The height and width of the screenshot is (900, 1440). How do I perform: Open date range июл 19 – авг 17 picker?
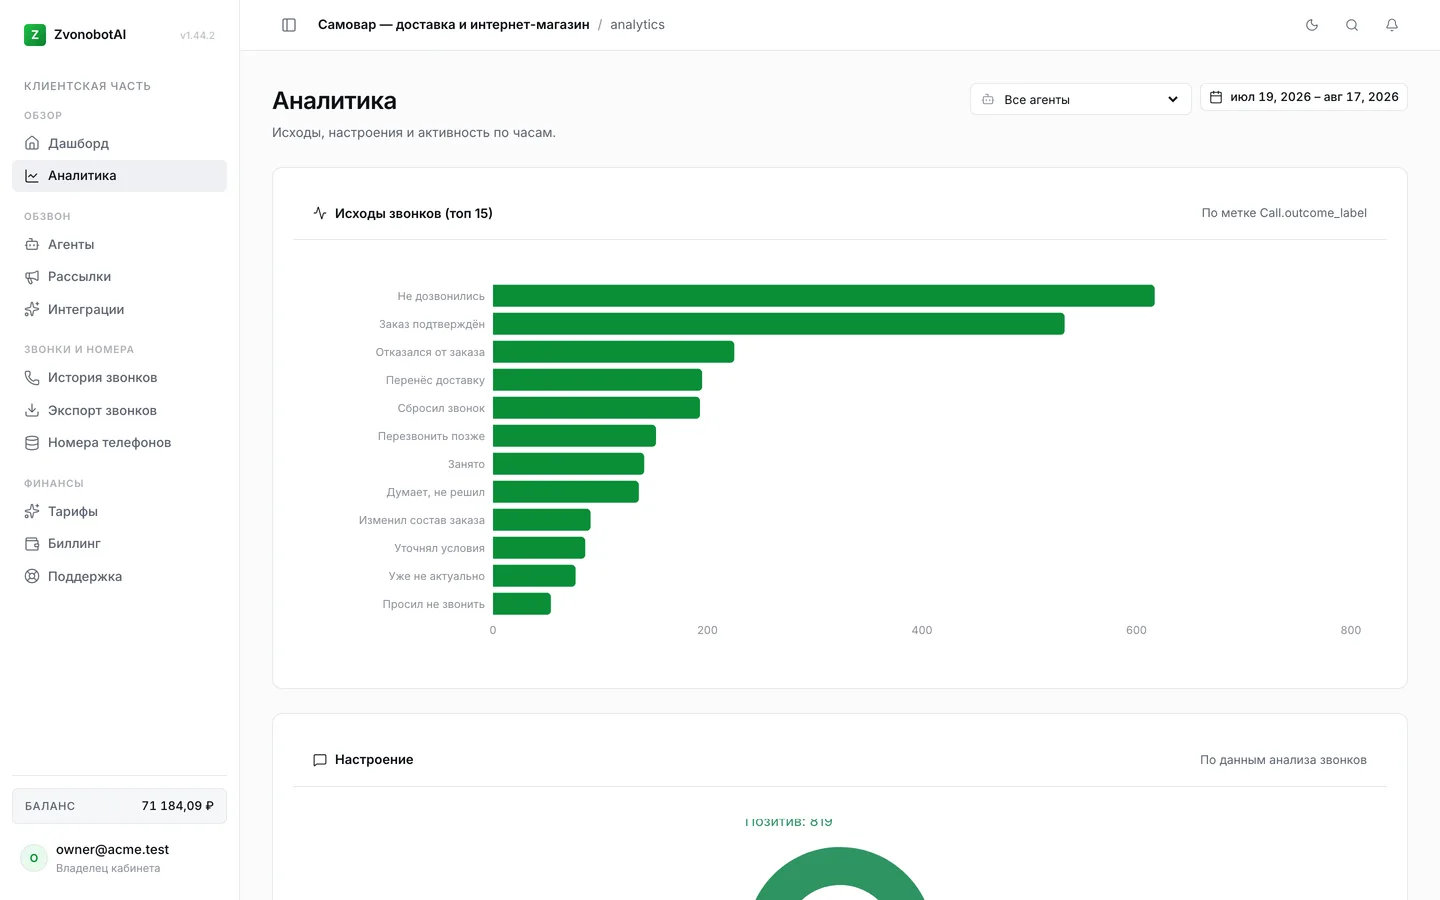(1303, 97)
